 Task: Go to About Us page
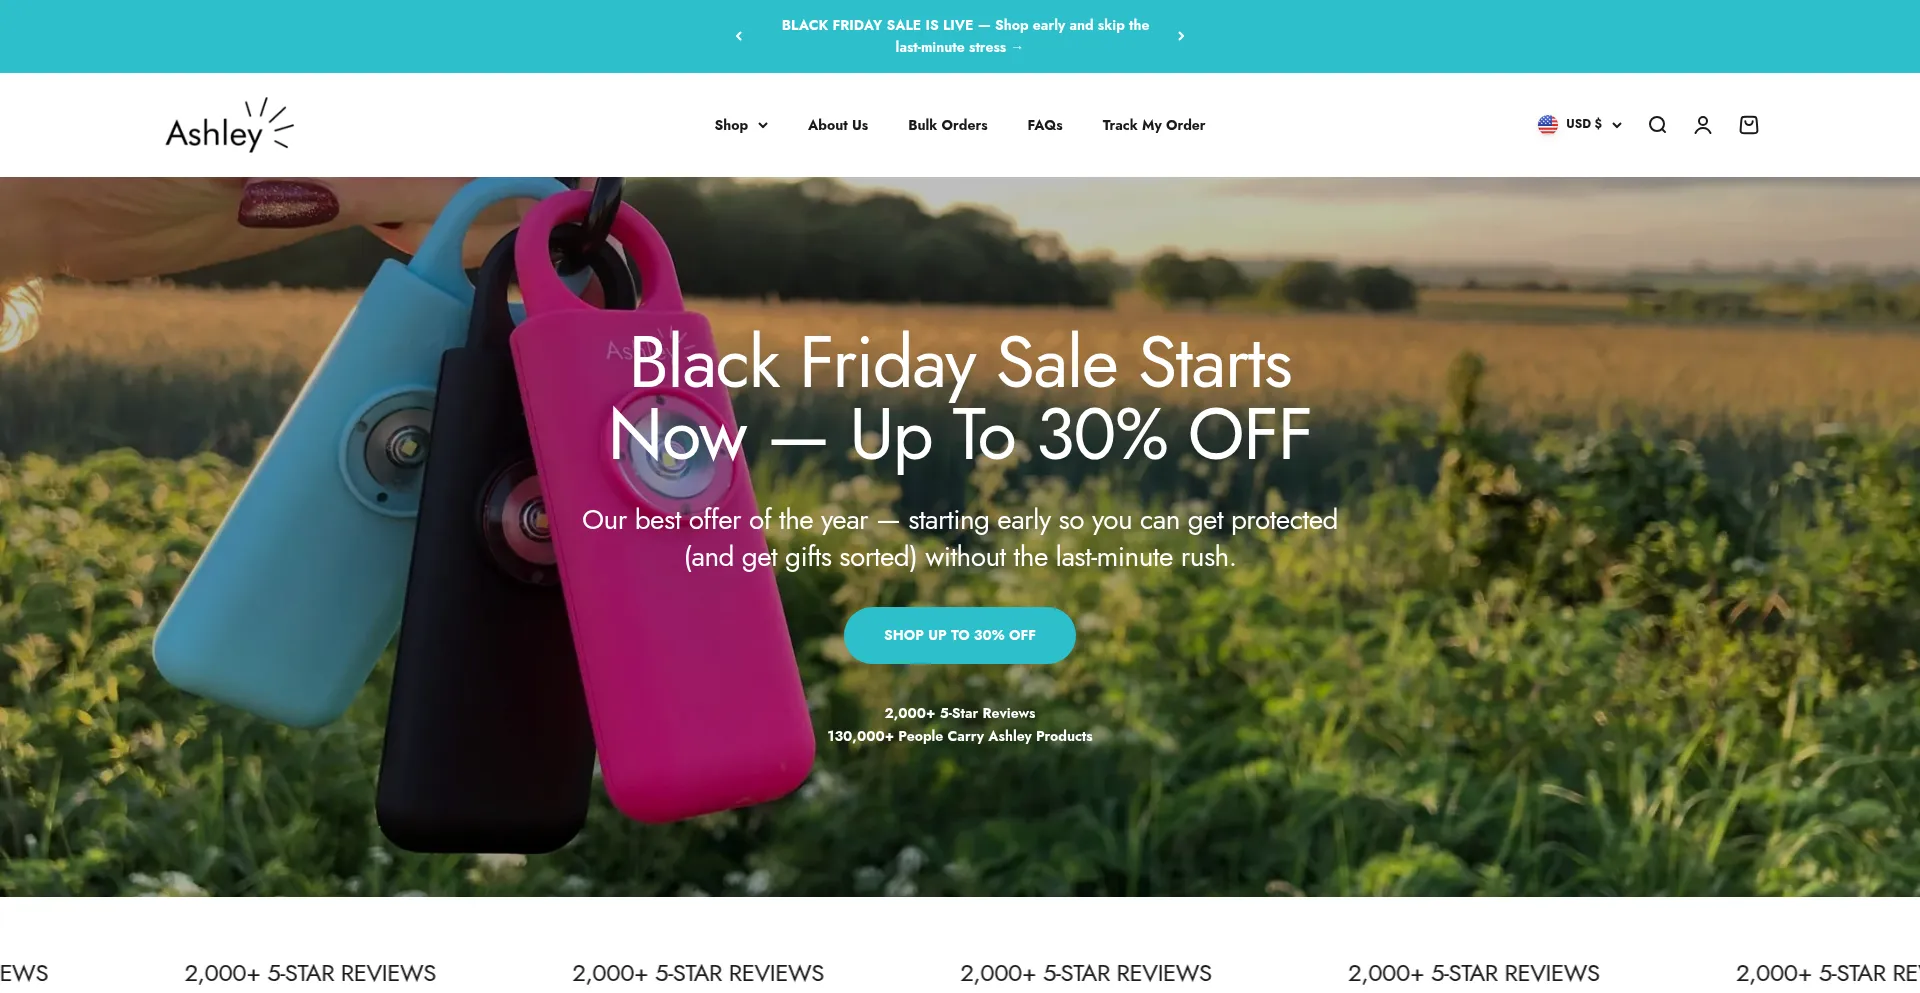[838, 125]
